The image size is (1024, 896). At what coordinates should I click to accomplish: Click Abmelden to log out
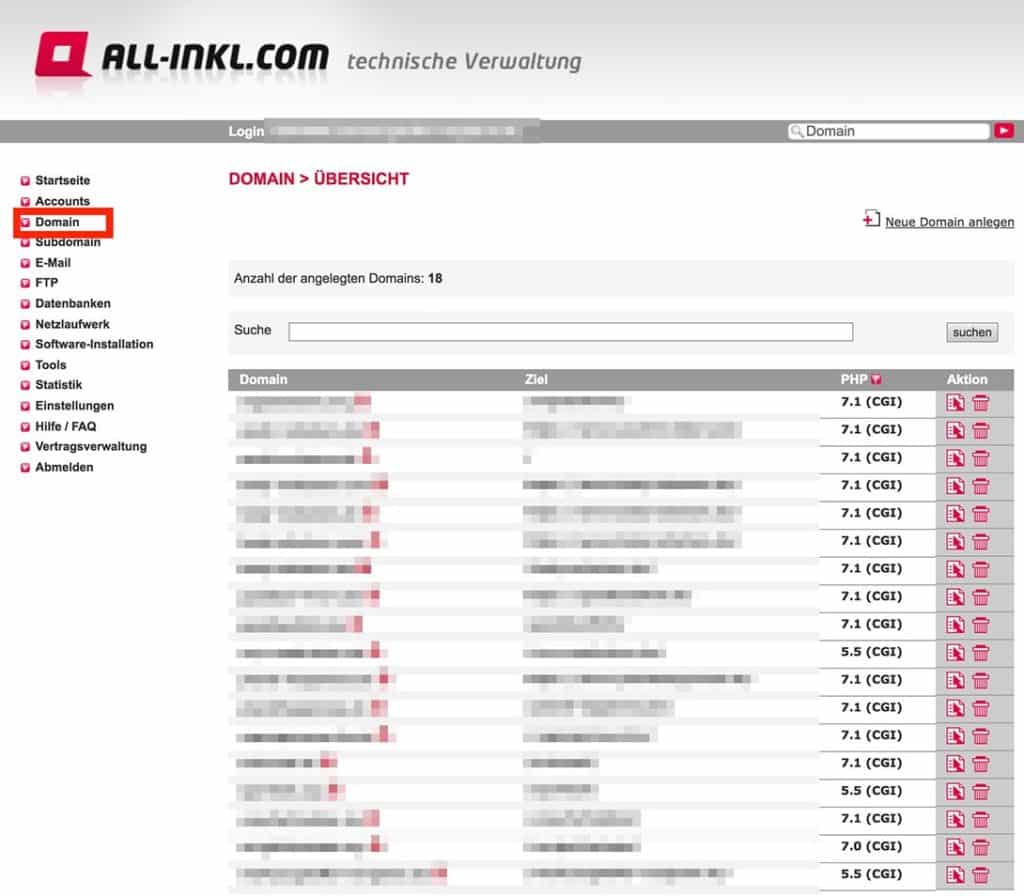64,467
